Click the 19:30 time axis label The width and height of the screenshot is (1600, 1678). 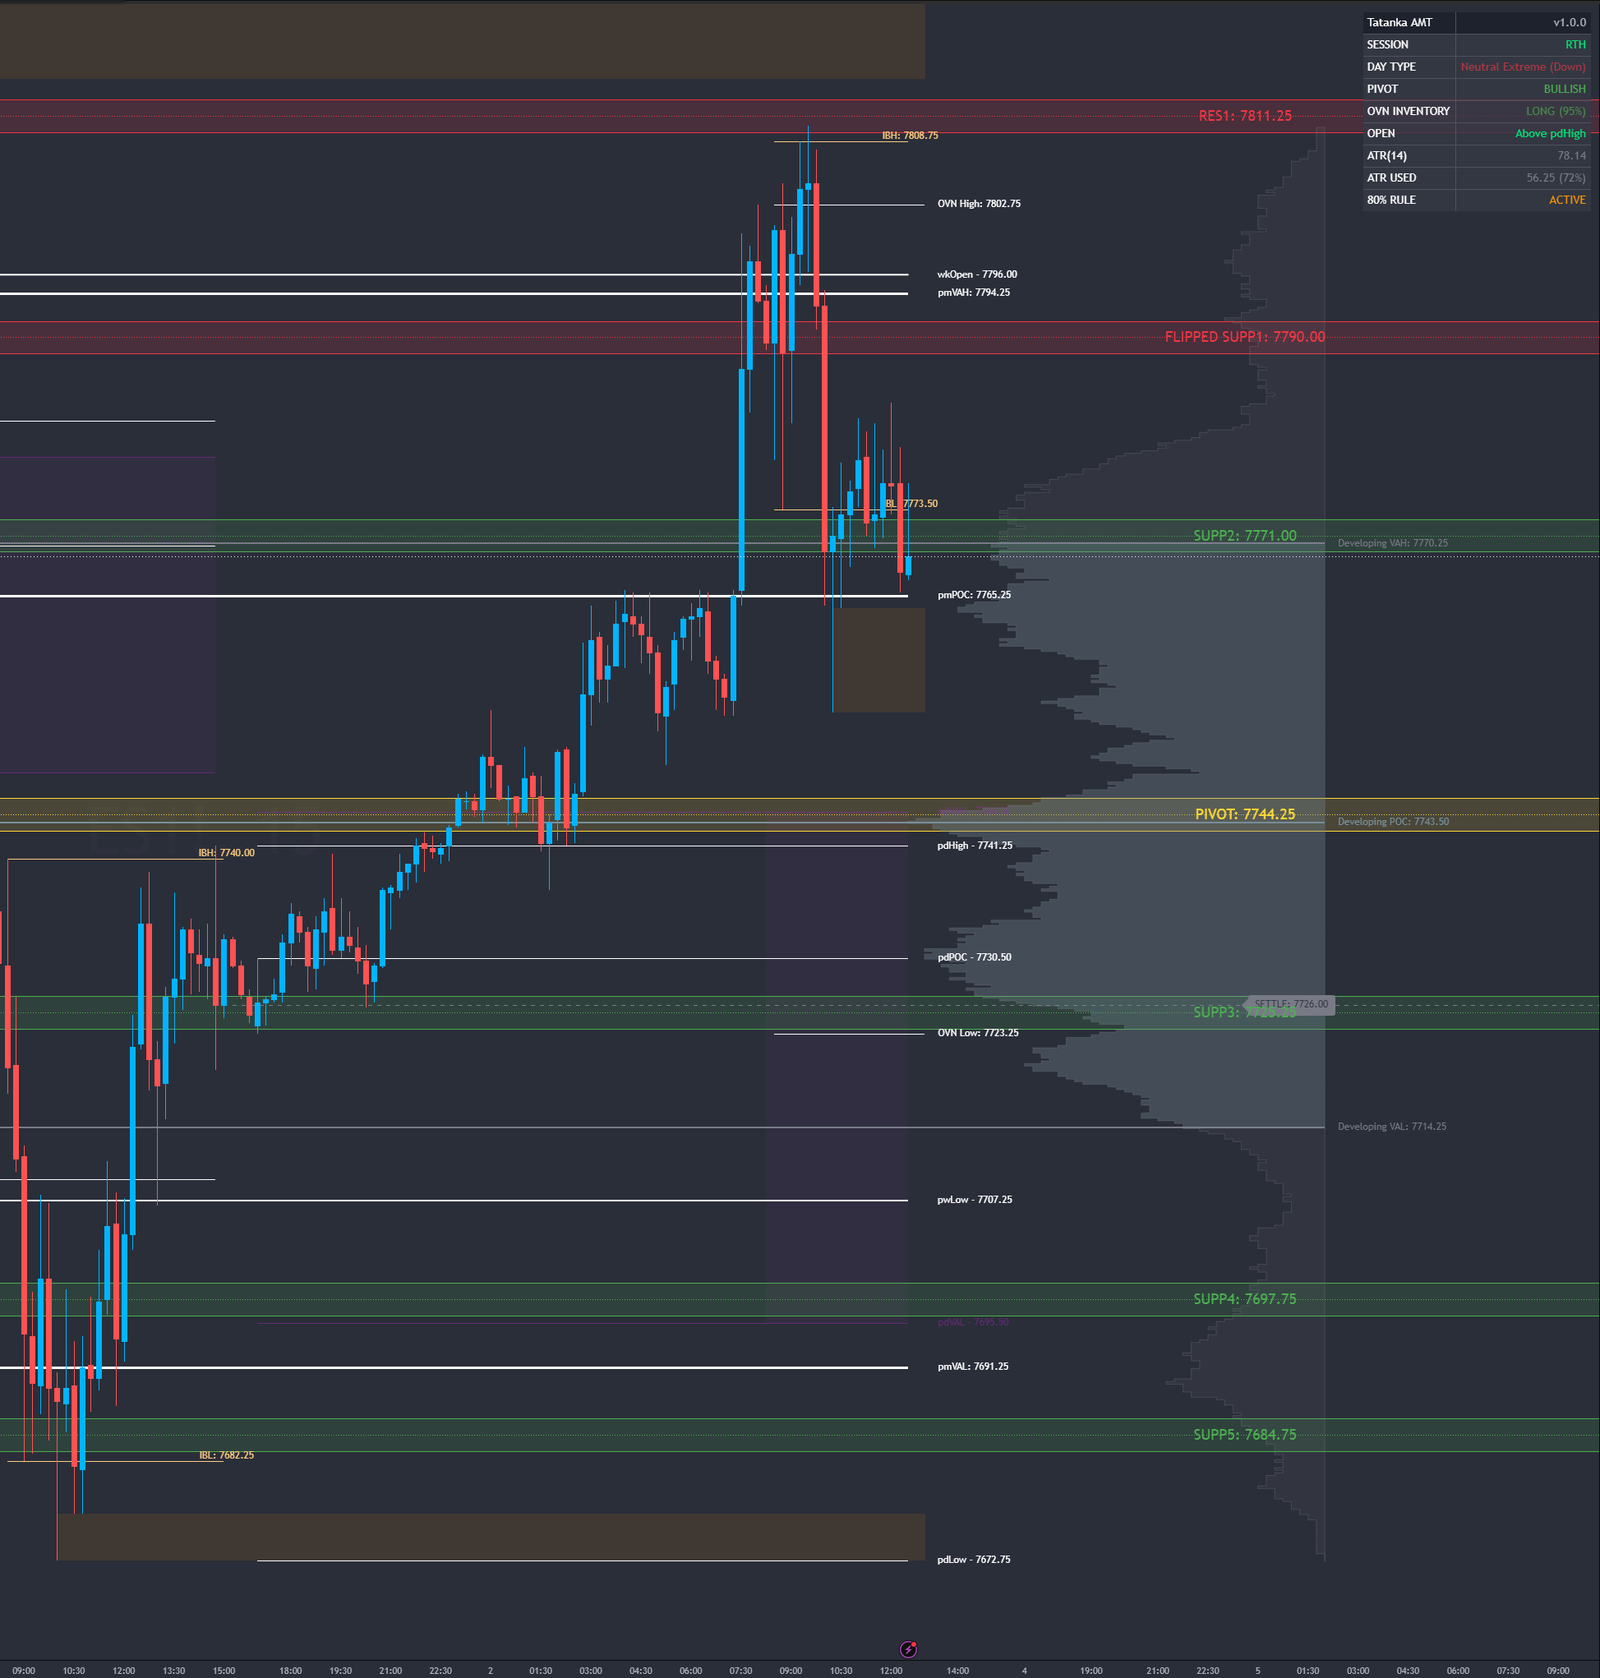click(x=340, y=1671)
